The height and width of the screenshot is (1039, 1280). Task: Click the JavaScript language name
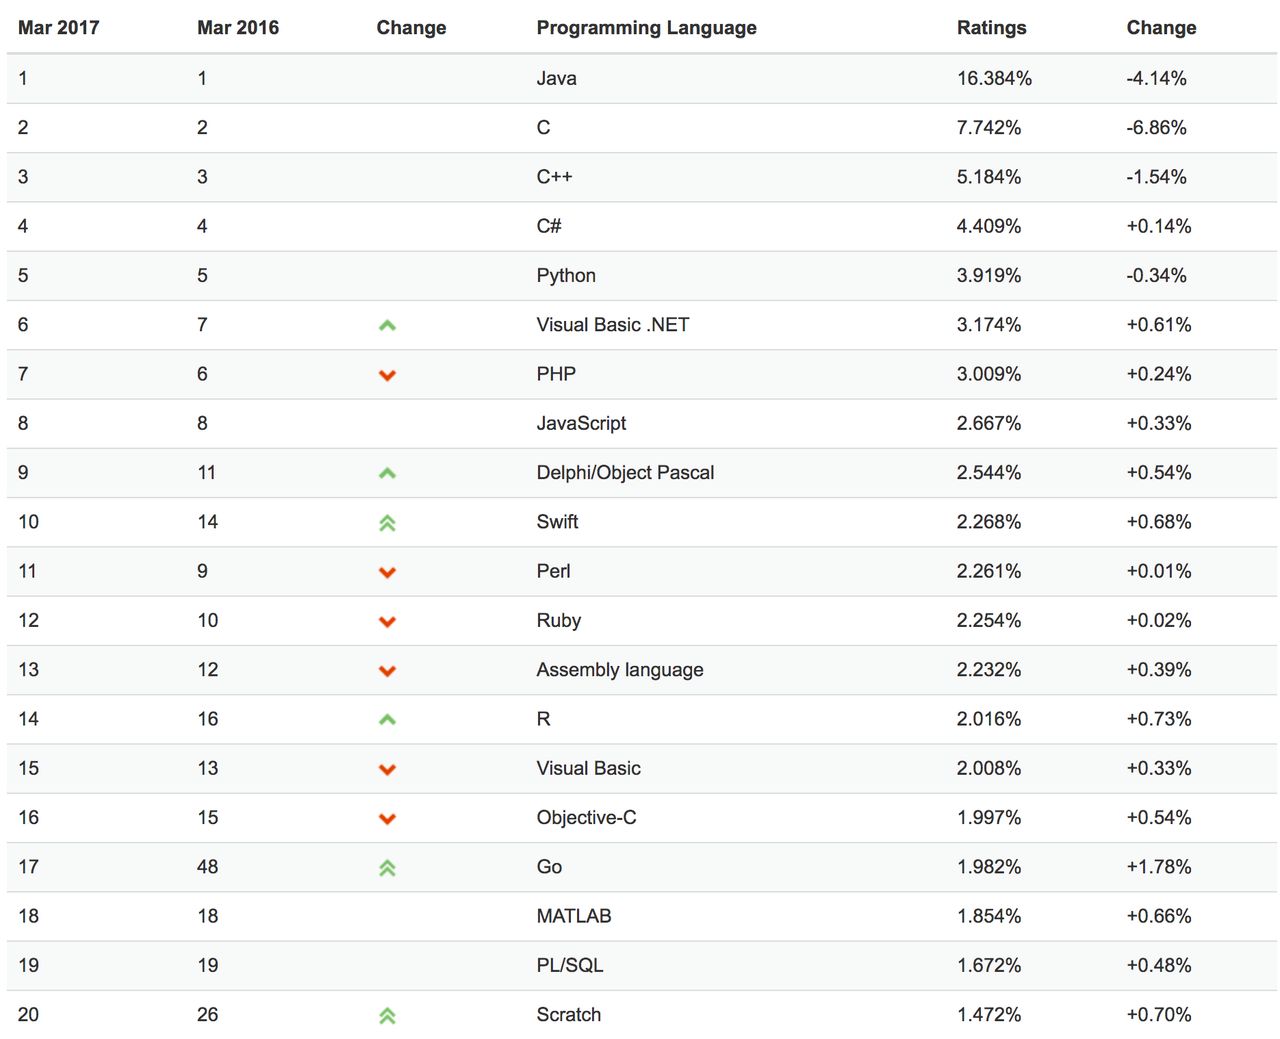(x=581, y=423)
